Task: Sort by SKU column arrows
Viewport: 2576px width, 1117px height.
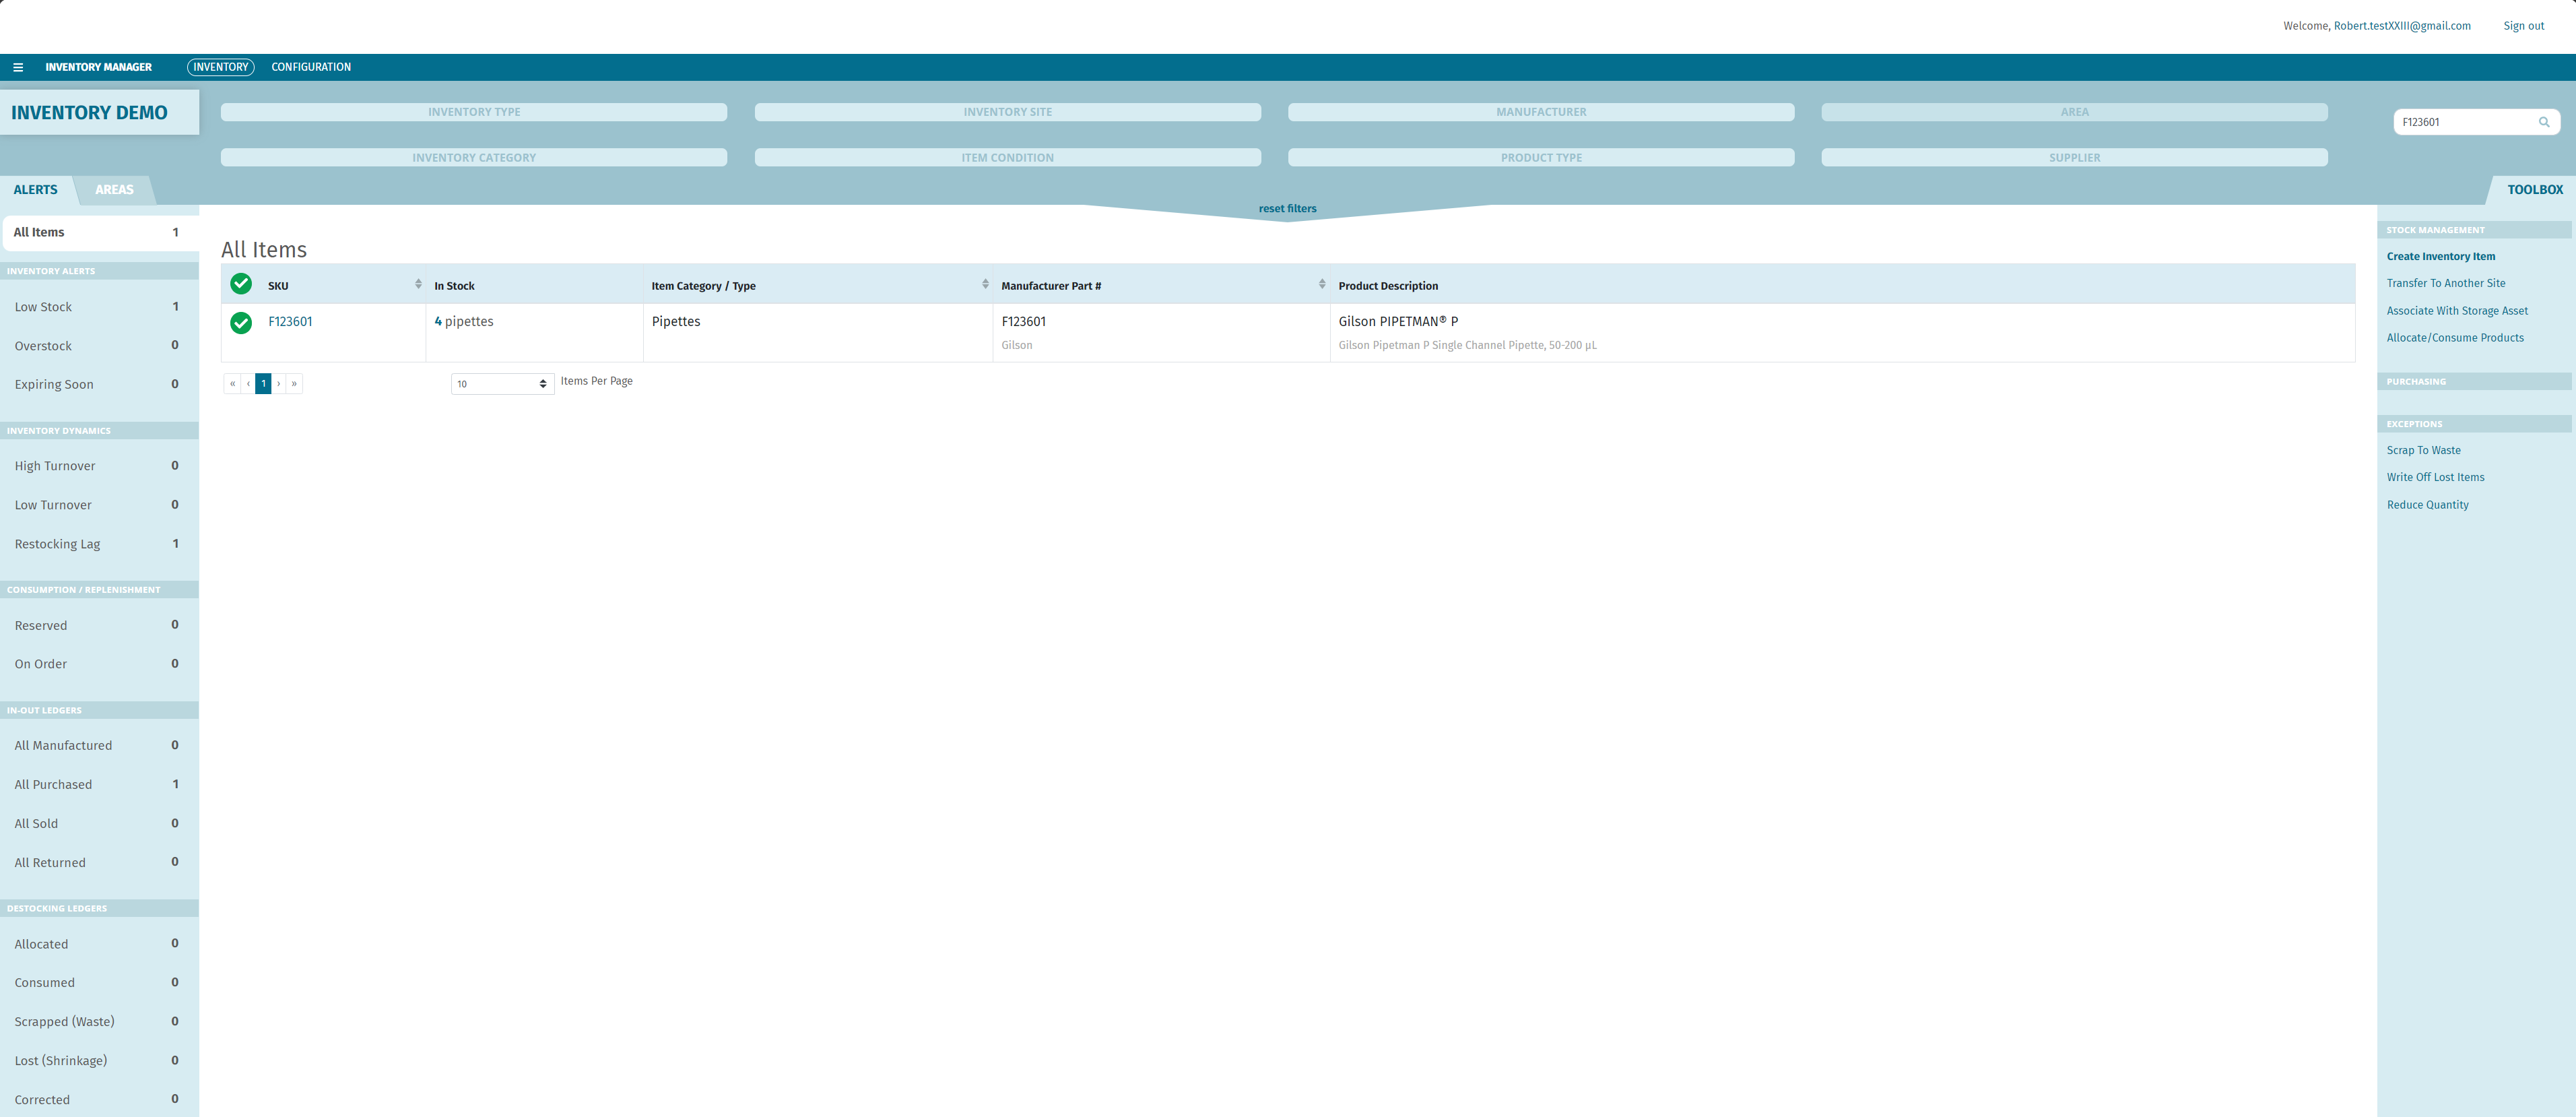Action: pos(418,285)
